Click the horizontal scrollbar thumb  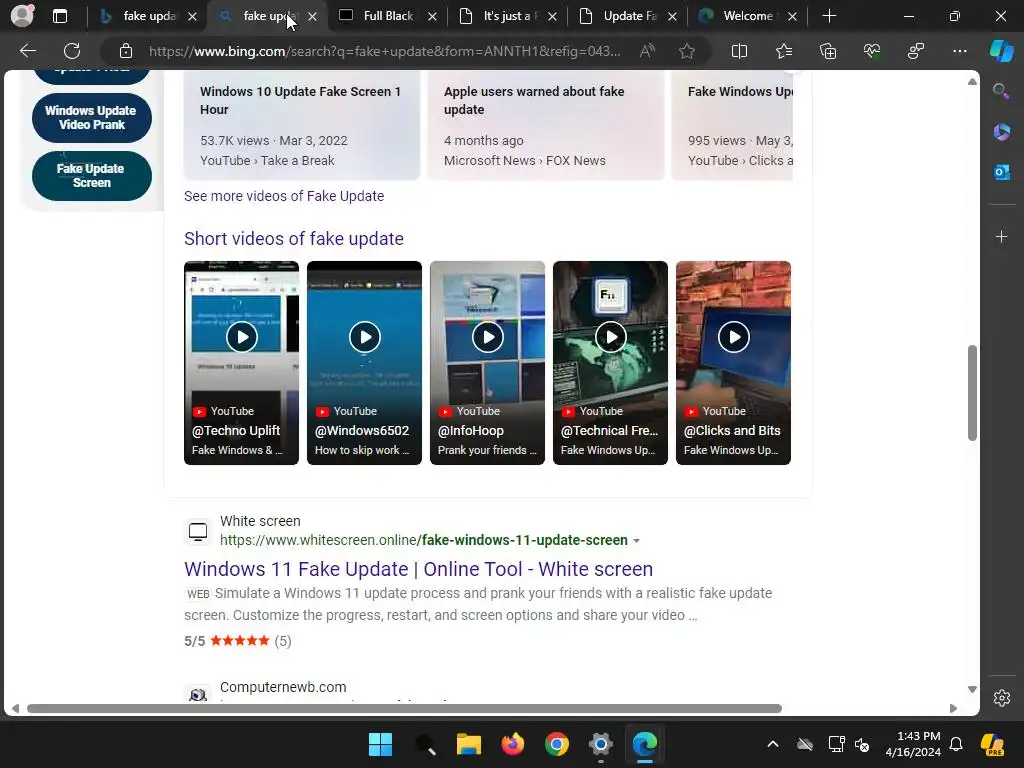click(404, 709)
